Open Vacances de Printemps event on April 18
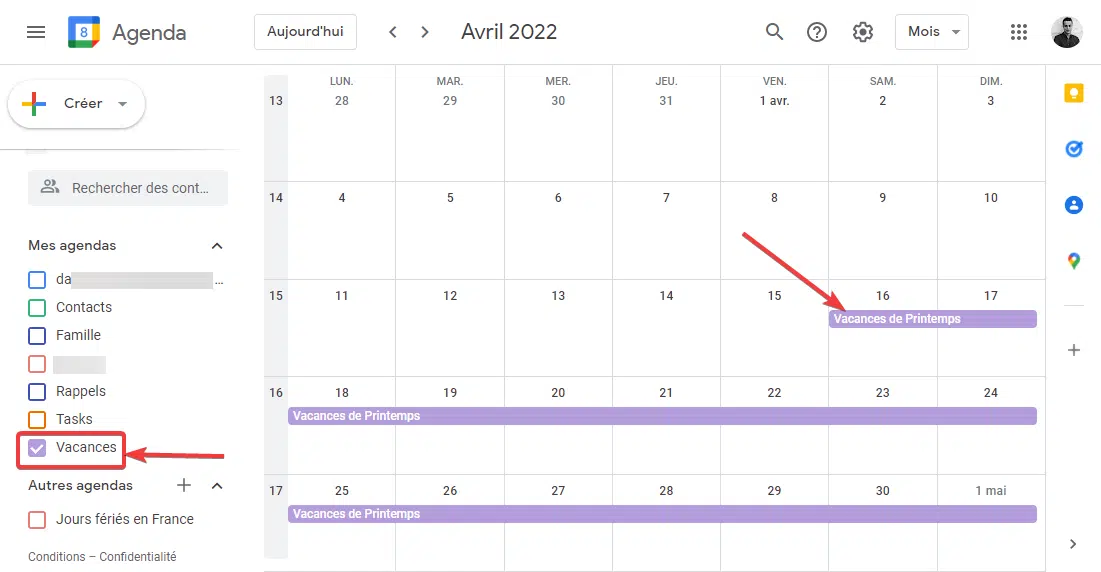Image resolution: width=1101 pixels, height=572 pixels. [x=662, y=416]
